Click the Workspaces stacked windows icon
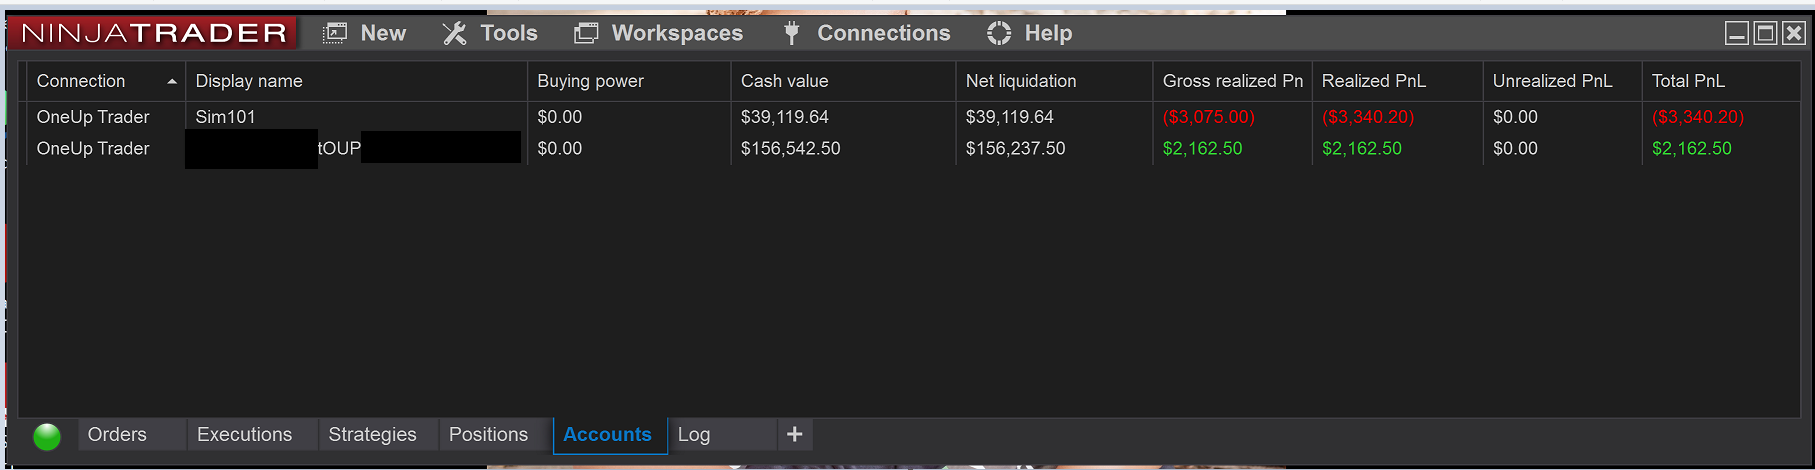 coord(586,33)
